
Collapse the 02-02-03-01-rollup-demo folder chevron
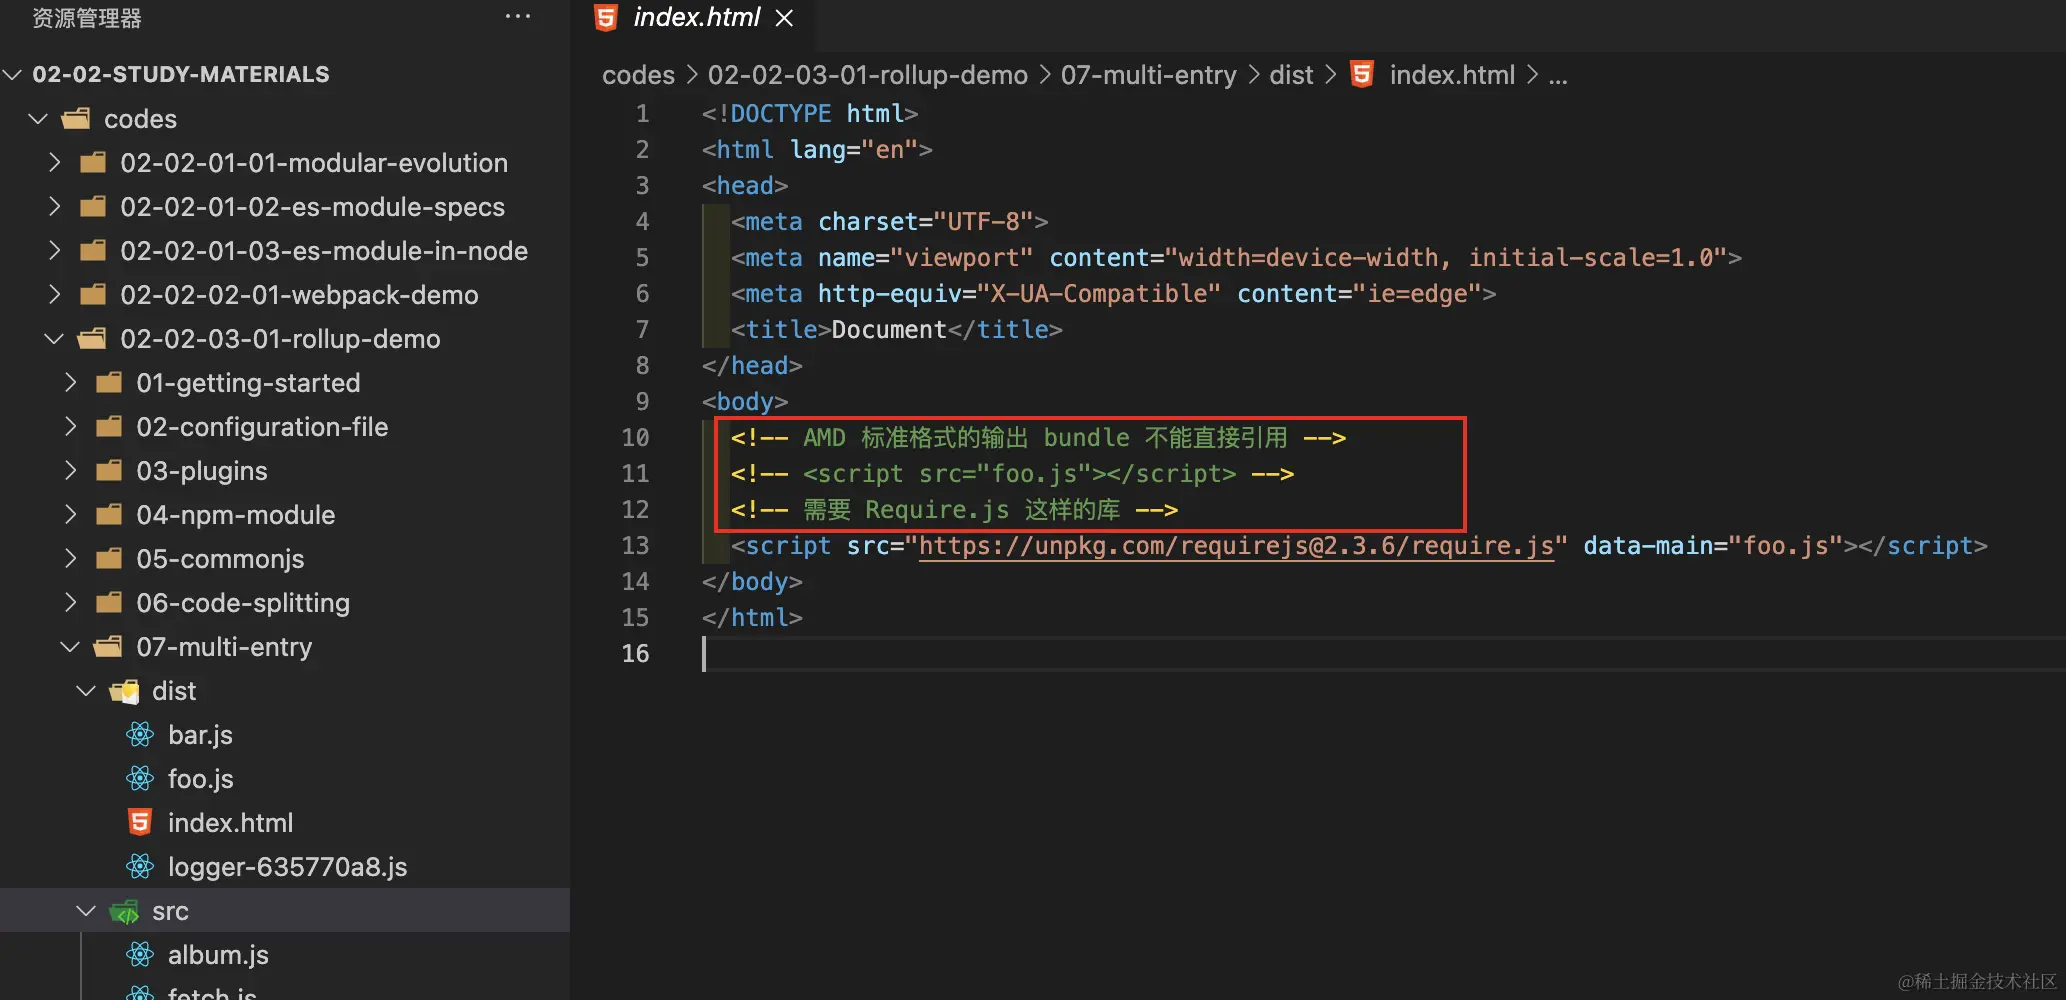point(55,339)
